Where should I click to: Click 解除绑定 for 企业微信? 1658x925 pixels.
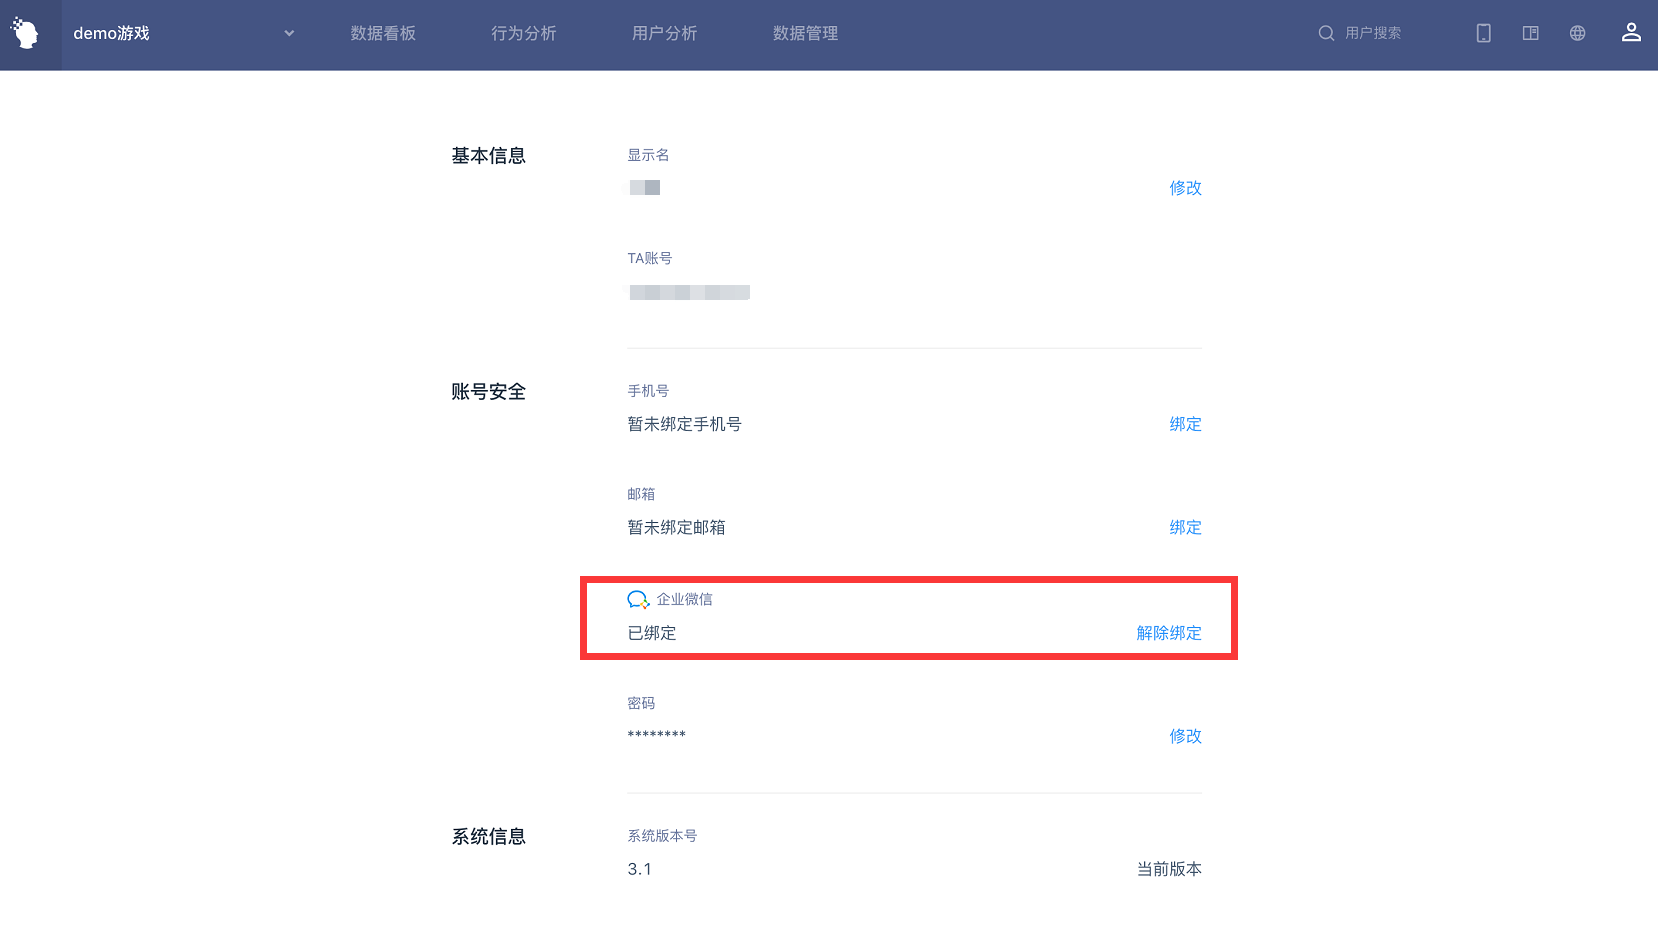[x=1168, y=633]
